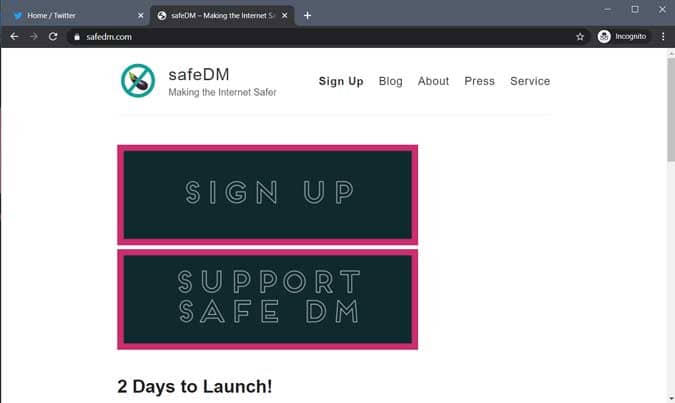Image resolution: width=675 pixels, height=403 pixels.
Task: Open the Incognito profile indicator
Action: [x=622, y=37]
